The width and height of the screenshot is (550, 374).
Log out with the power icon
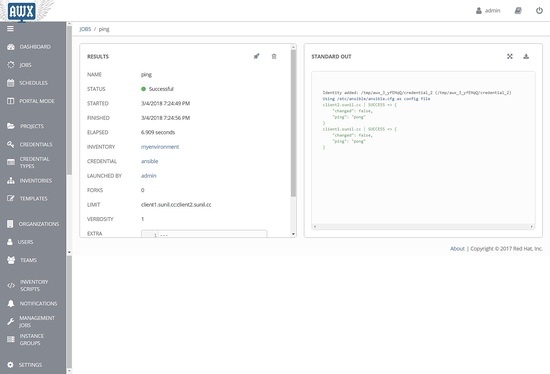(x=539, y=11)
